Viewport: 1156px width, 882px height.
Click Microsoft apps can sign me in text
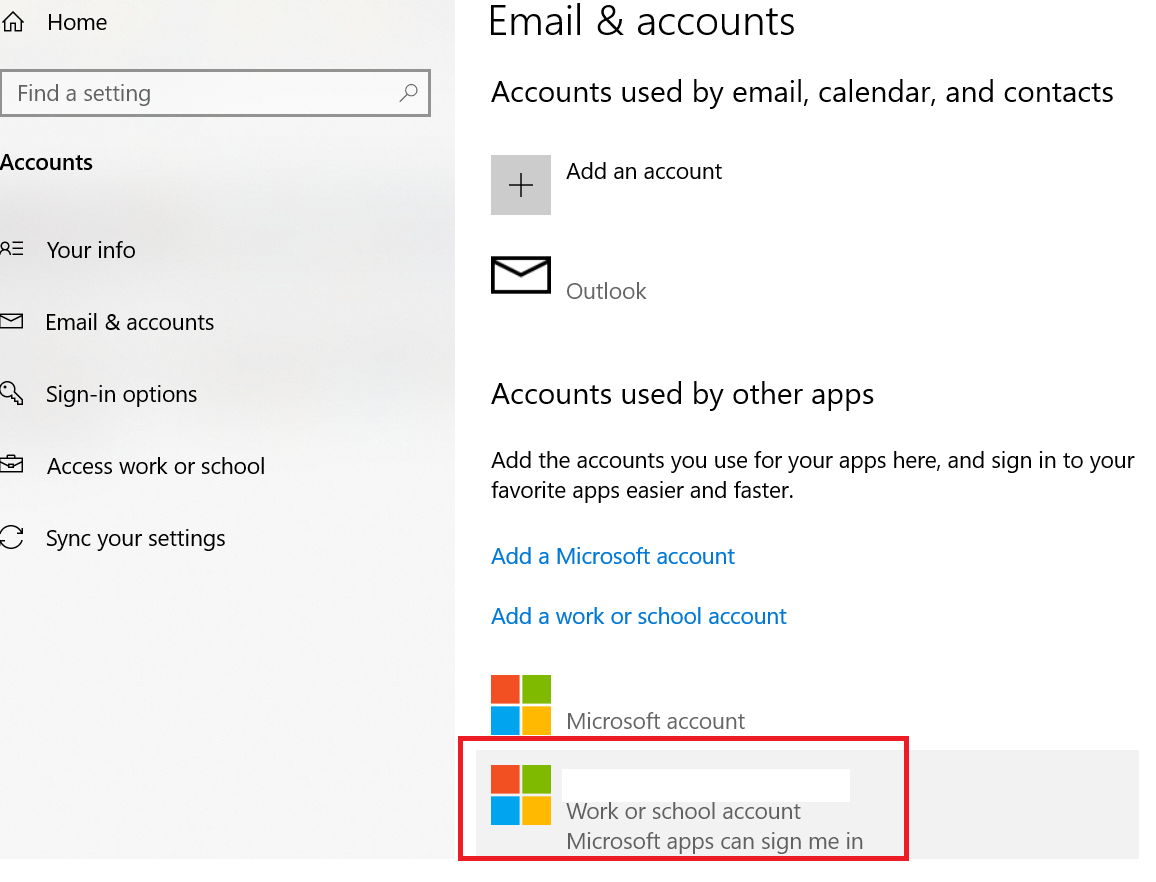click(714, 841)
